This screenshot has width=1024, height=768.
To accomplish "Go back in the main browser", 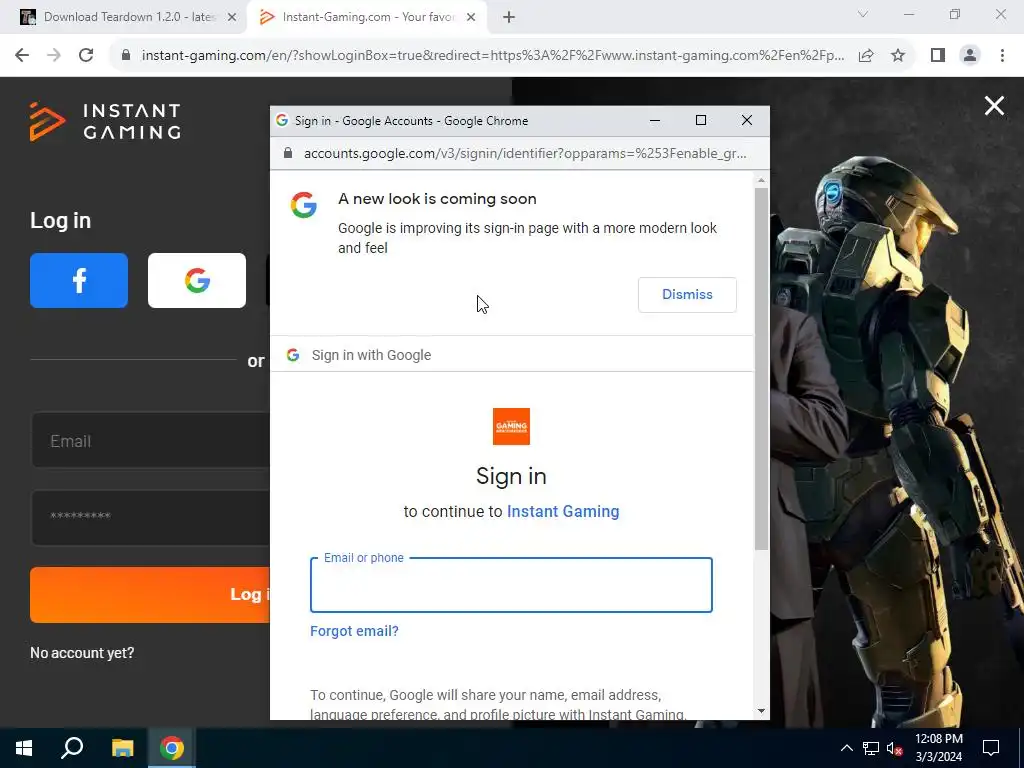I will (22, 56).
